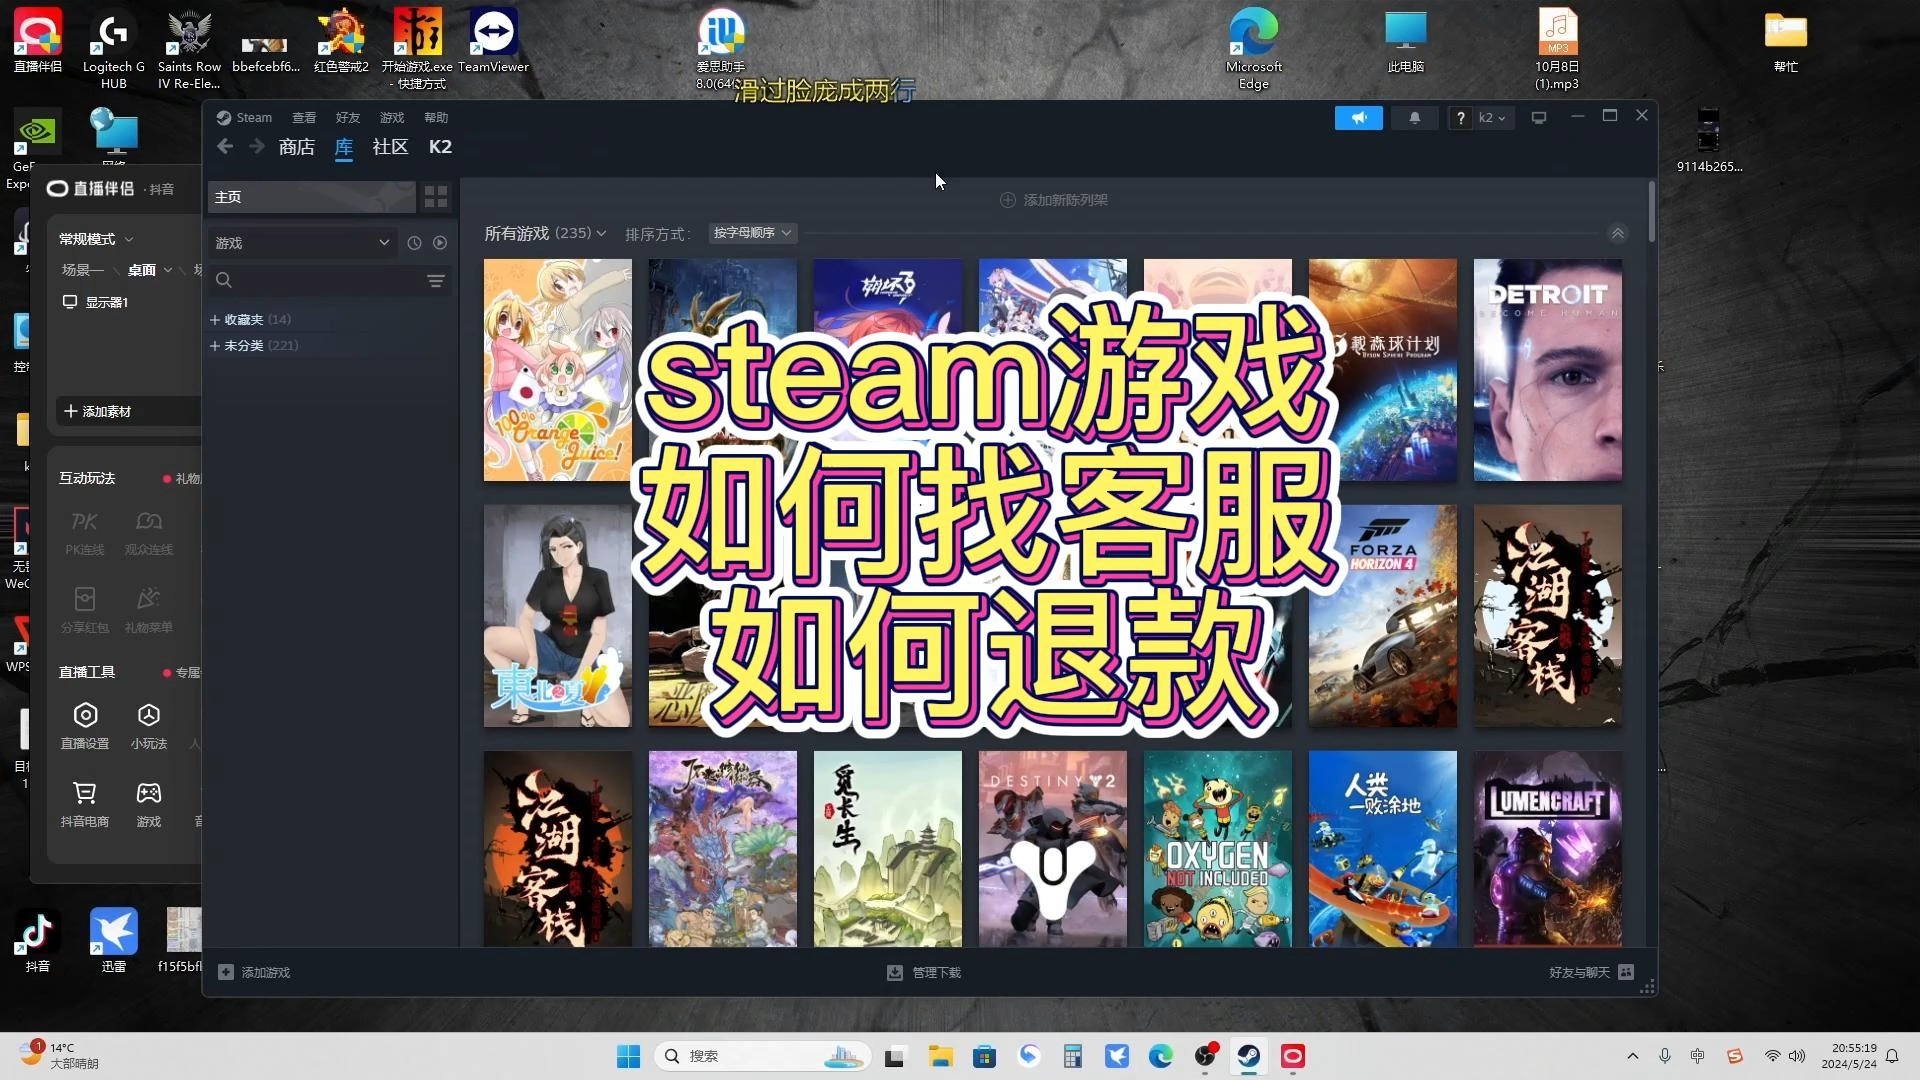
Task: Click 分享红包 icon in 直播伴侣
Action: click(85, 599)
